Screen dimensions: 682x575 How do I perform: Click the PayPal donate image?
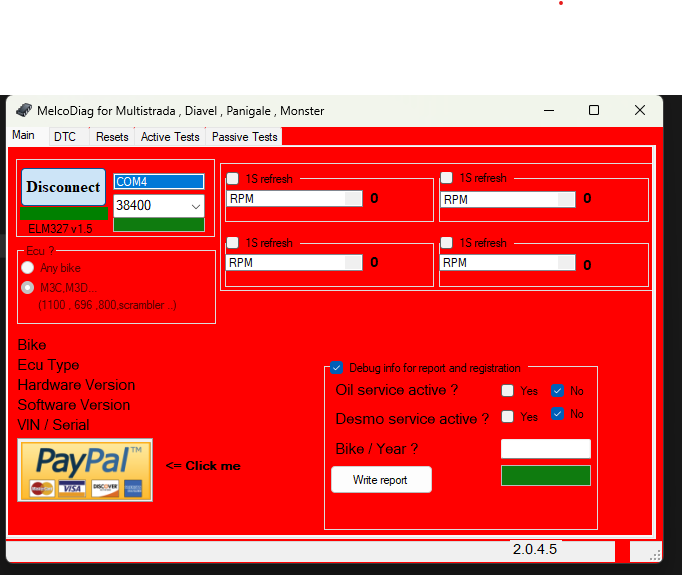[85, 470]
